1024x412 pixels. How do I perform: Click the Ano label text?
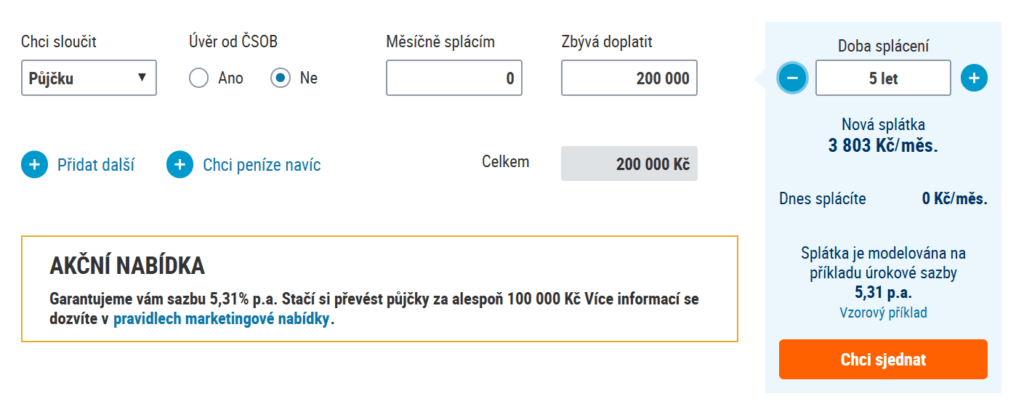tap(231, 78)
